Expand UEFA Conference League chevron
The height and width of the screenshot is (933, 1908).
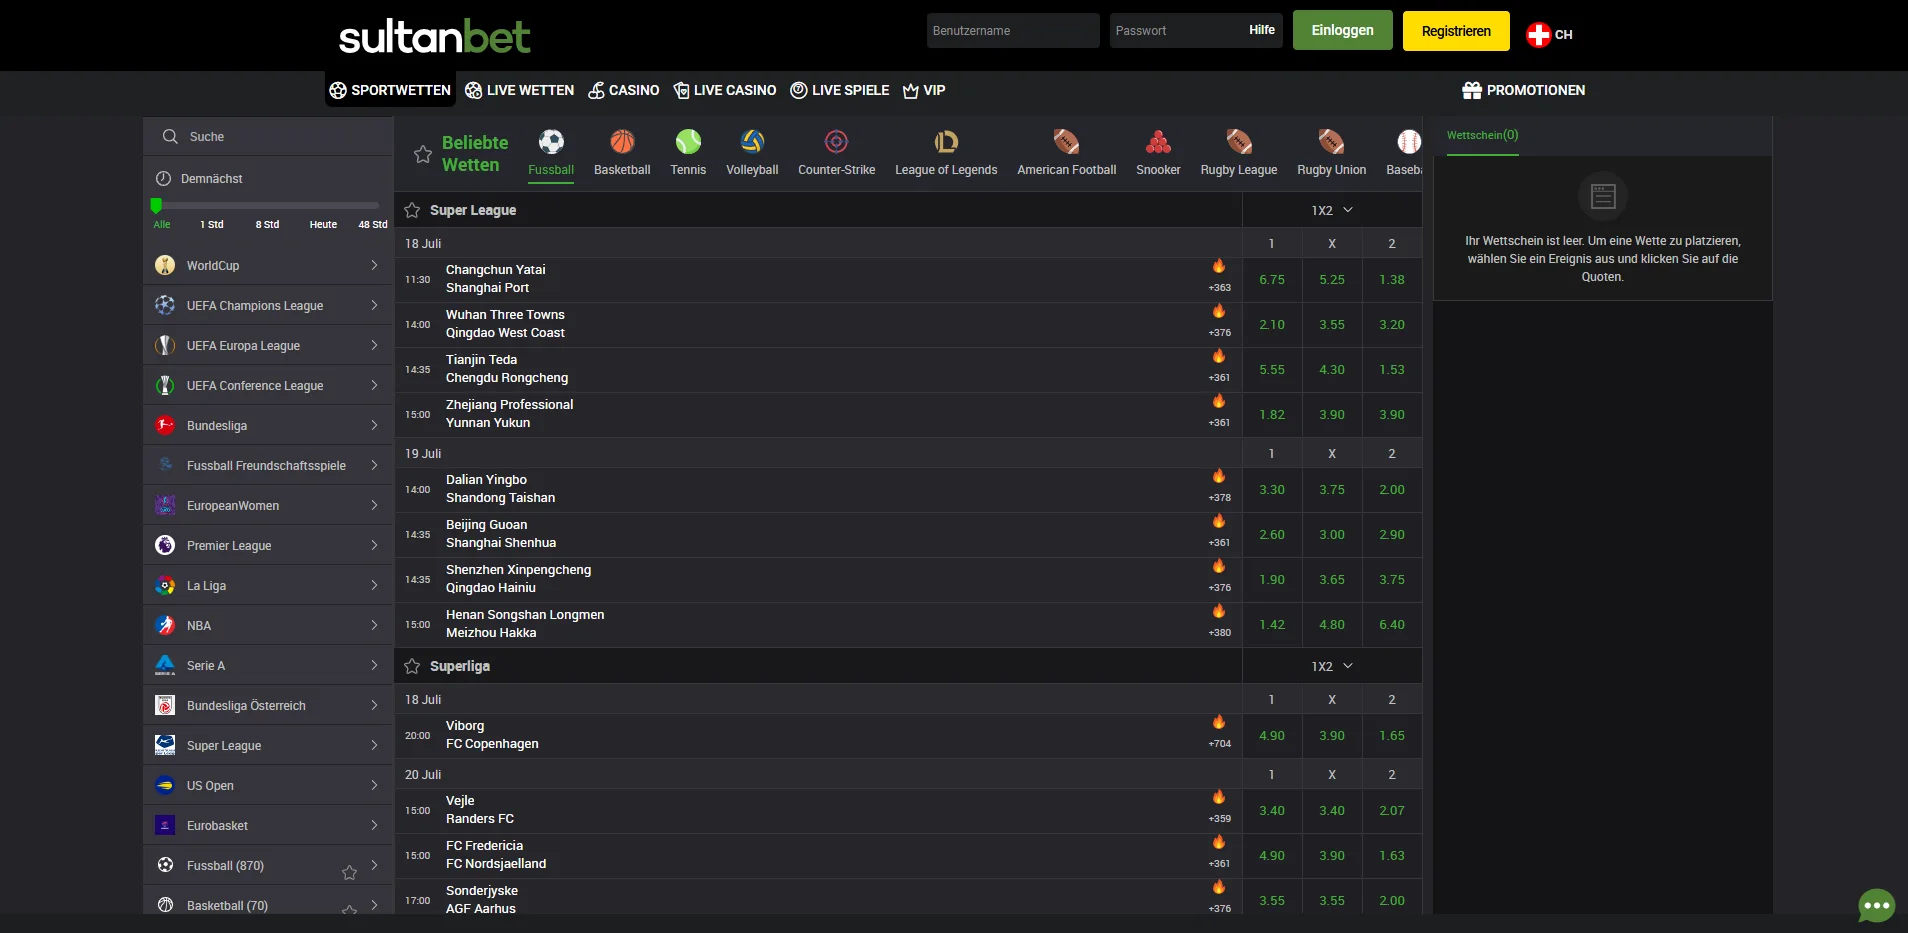pos(374,385)
